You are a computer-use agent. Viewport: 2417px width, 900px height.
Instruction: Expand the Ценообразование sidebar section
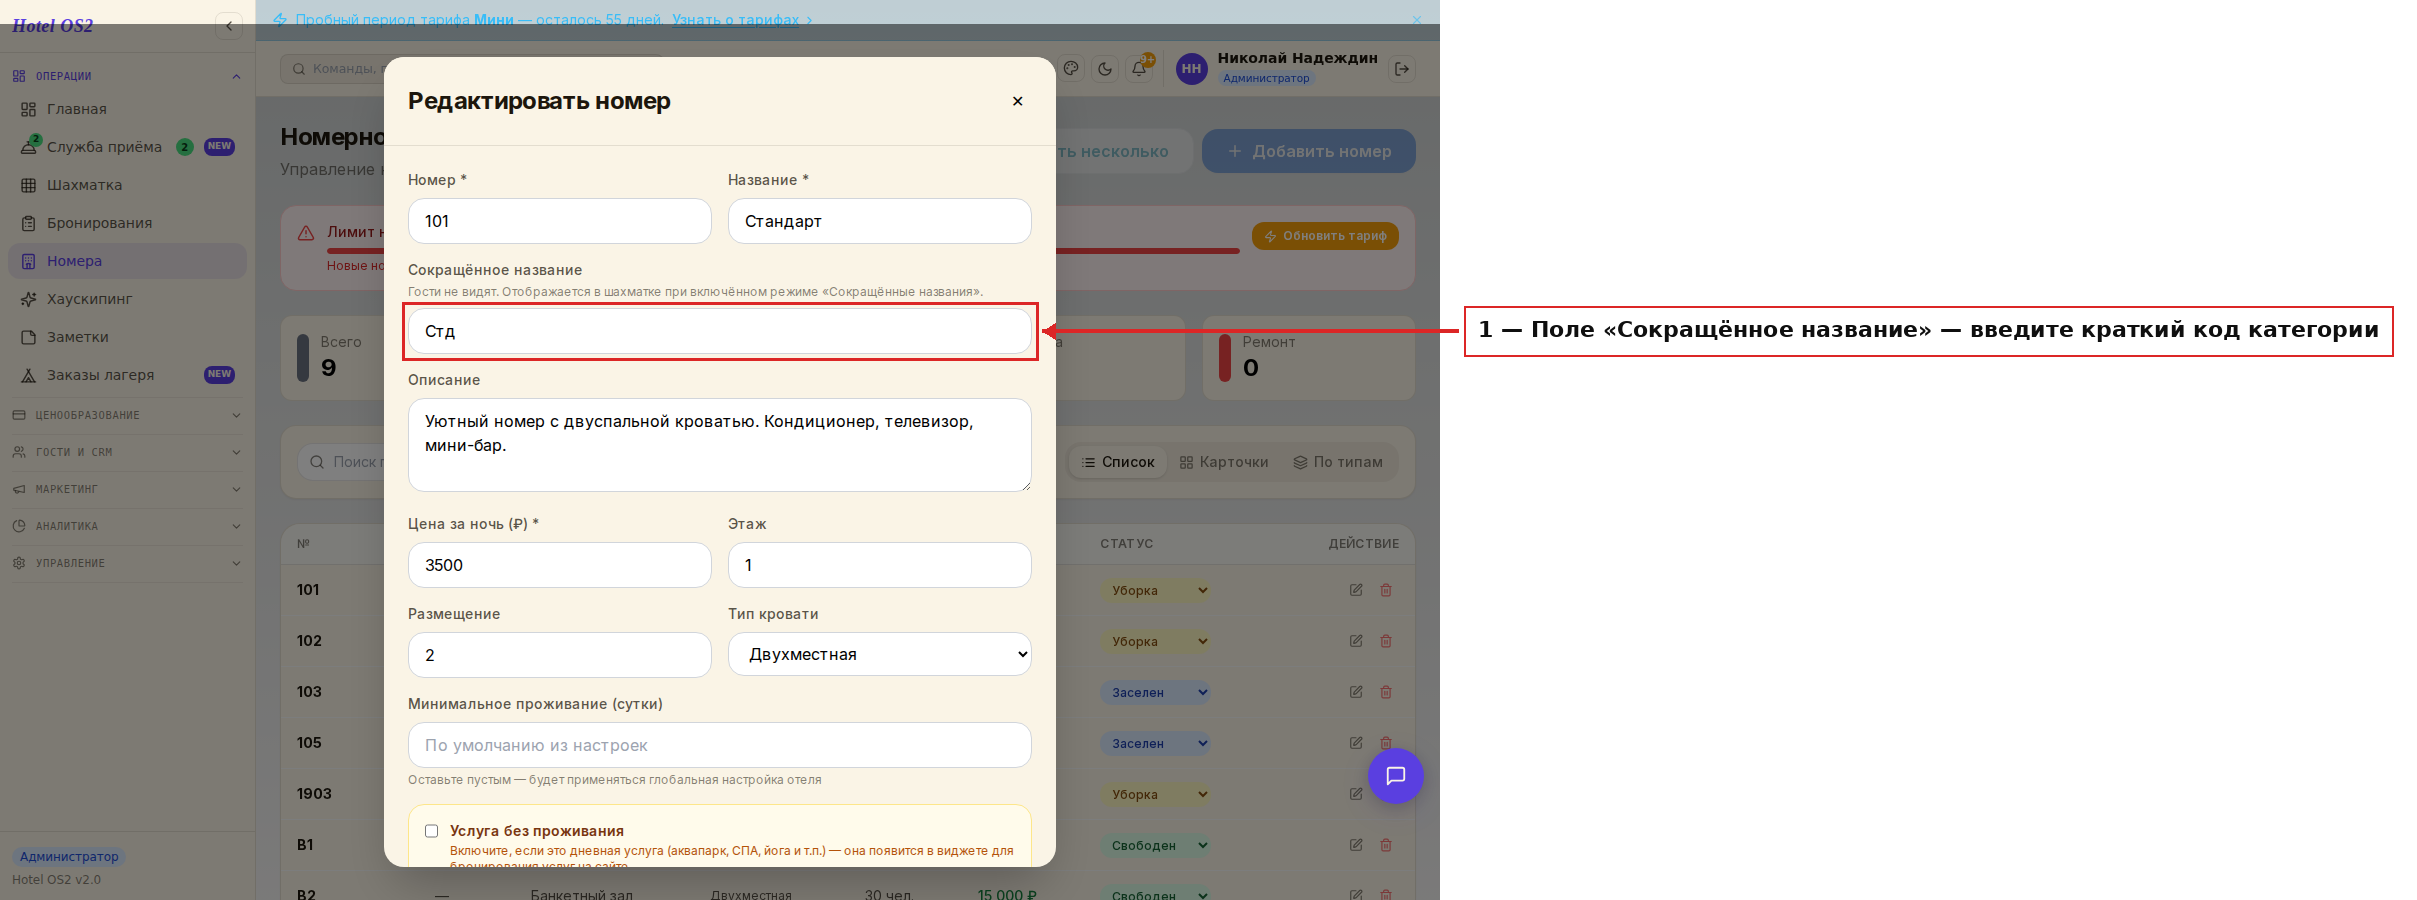[x=126, y=415]
